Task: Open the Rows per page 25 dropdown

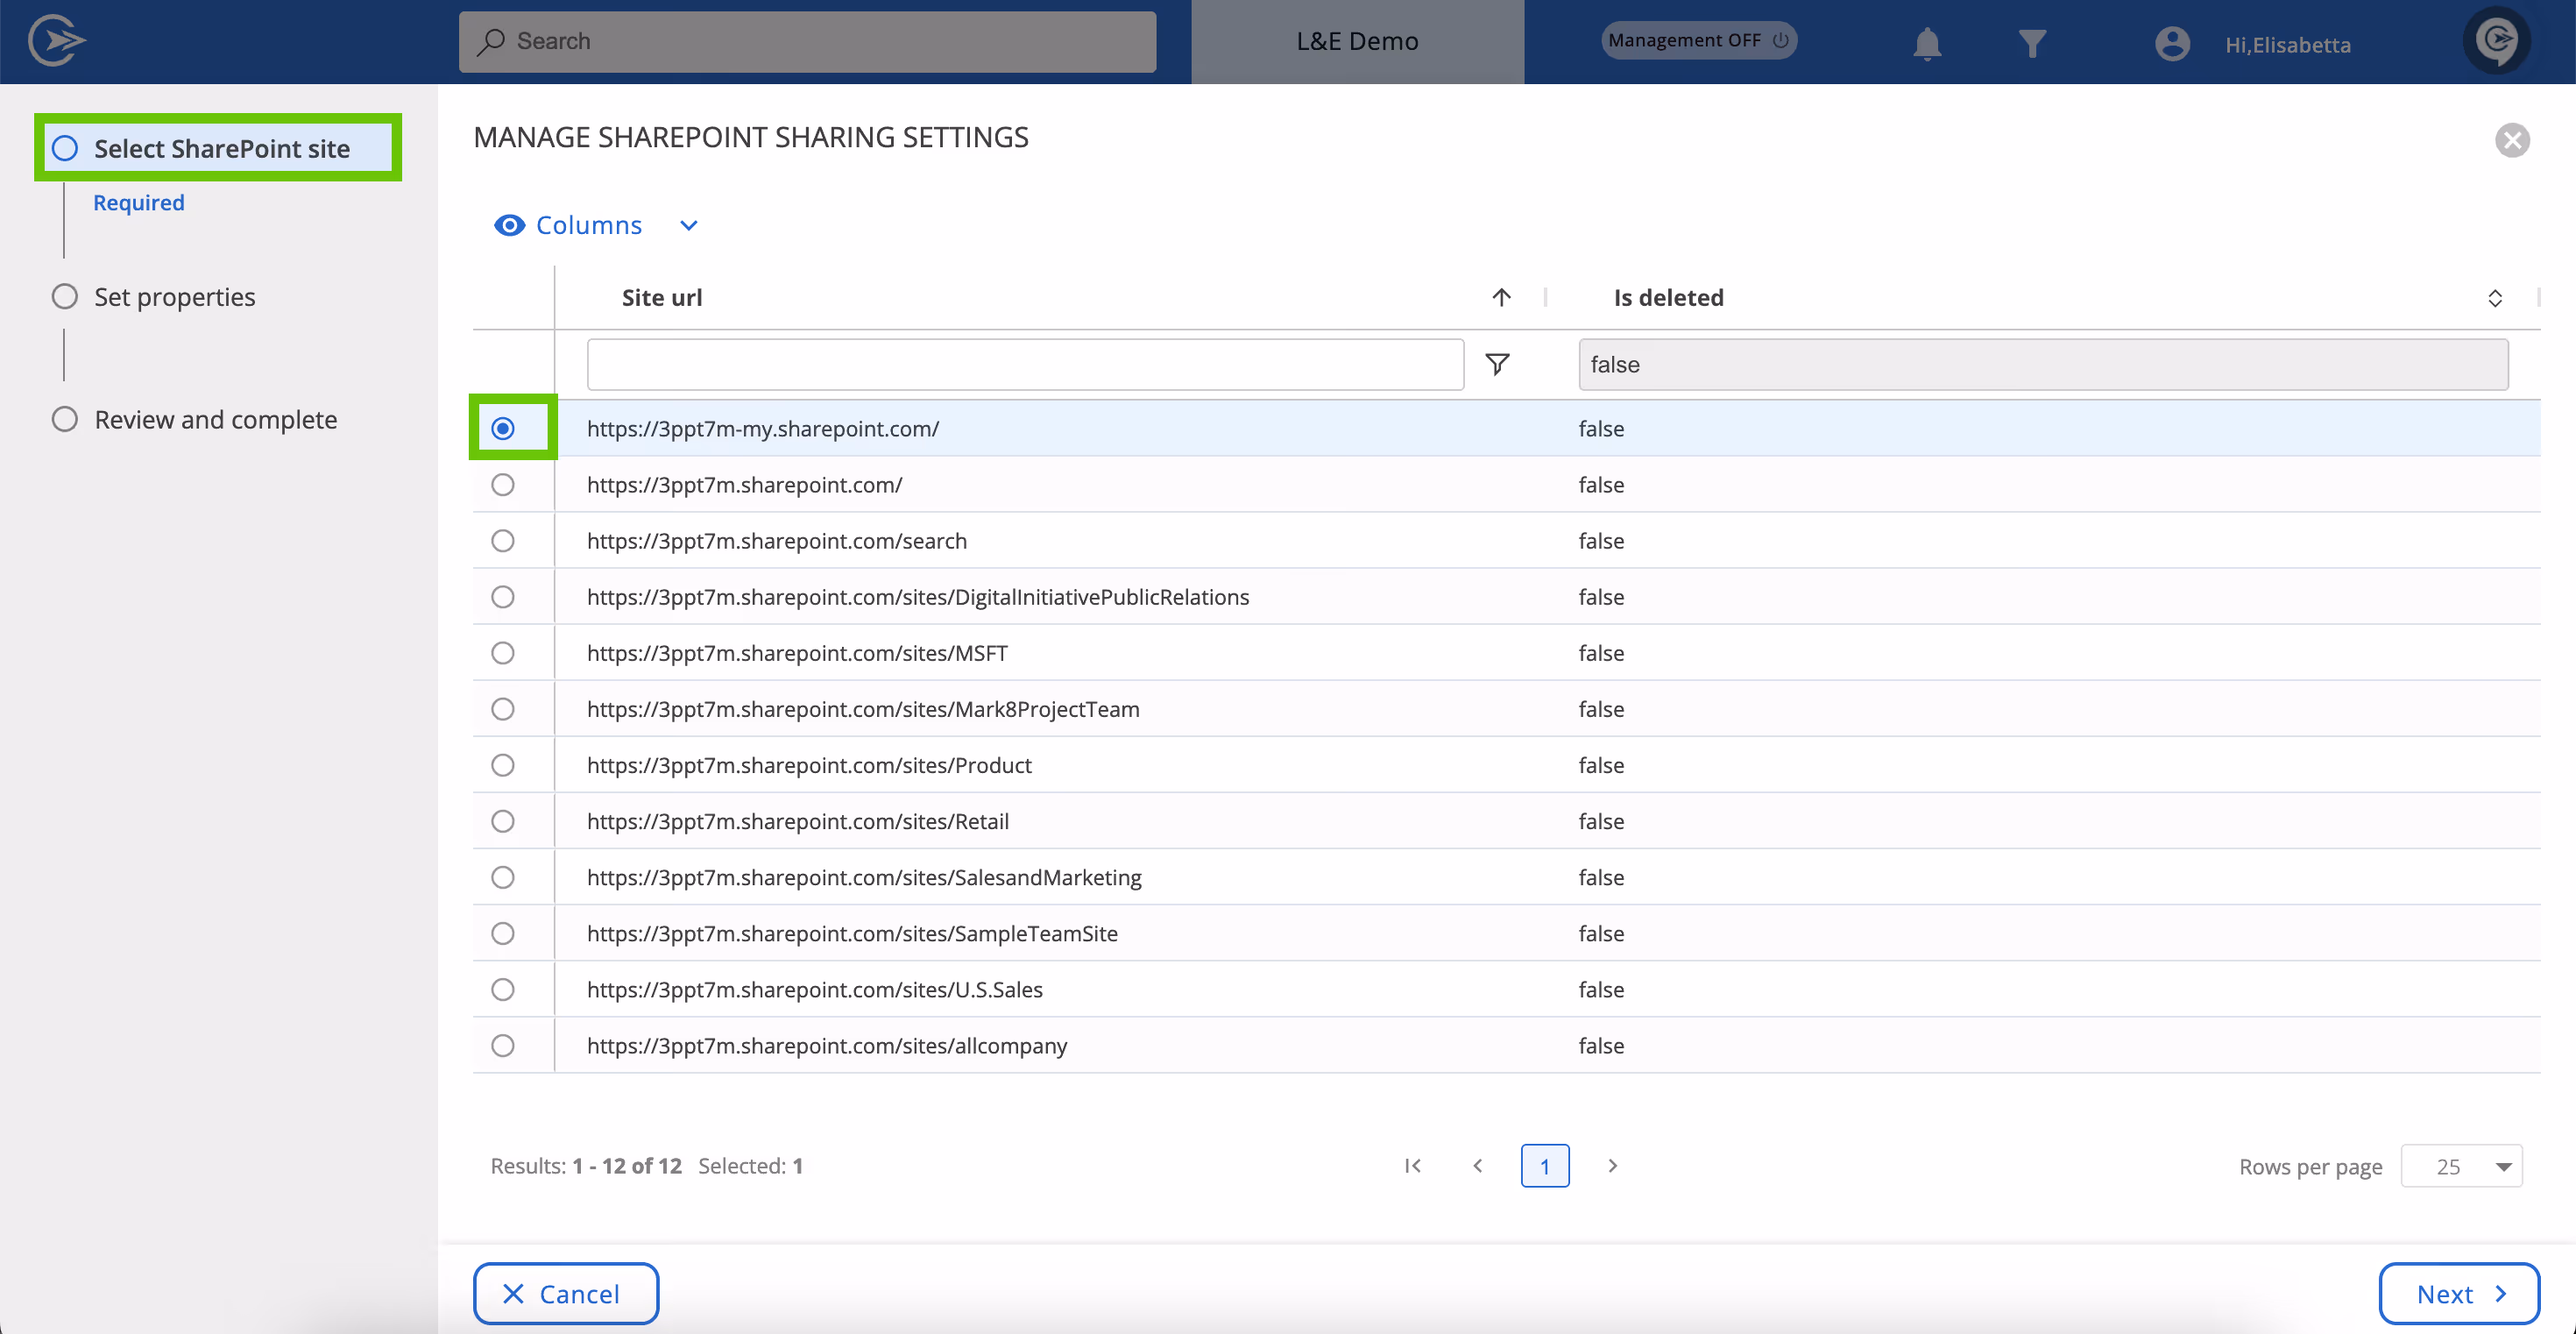Action: click(x=2462, y=1166)
